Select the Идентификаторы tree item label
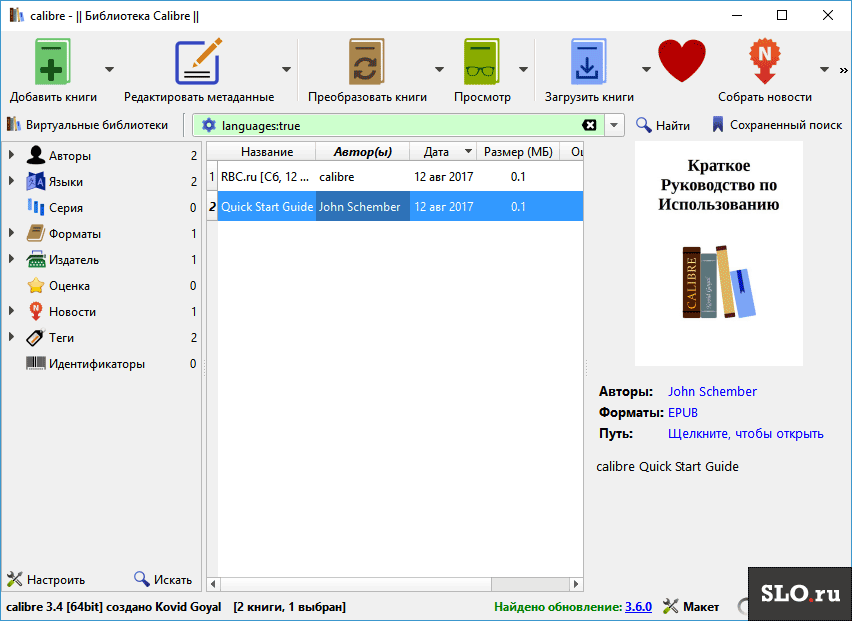The height and width of the screenshot is (621, 852). click(x=97, y=363)
